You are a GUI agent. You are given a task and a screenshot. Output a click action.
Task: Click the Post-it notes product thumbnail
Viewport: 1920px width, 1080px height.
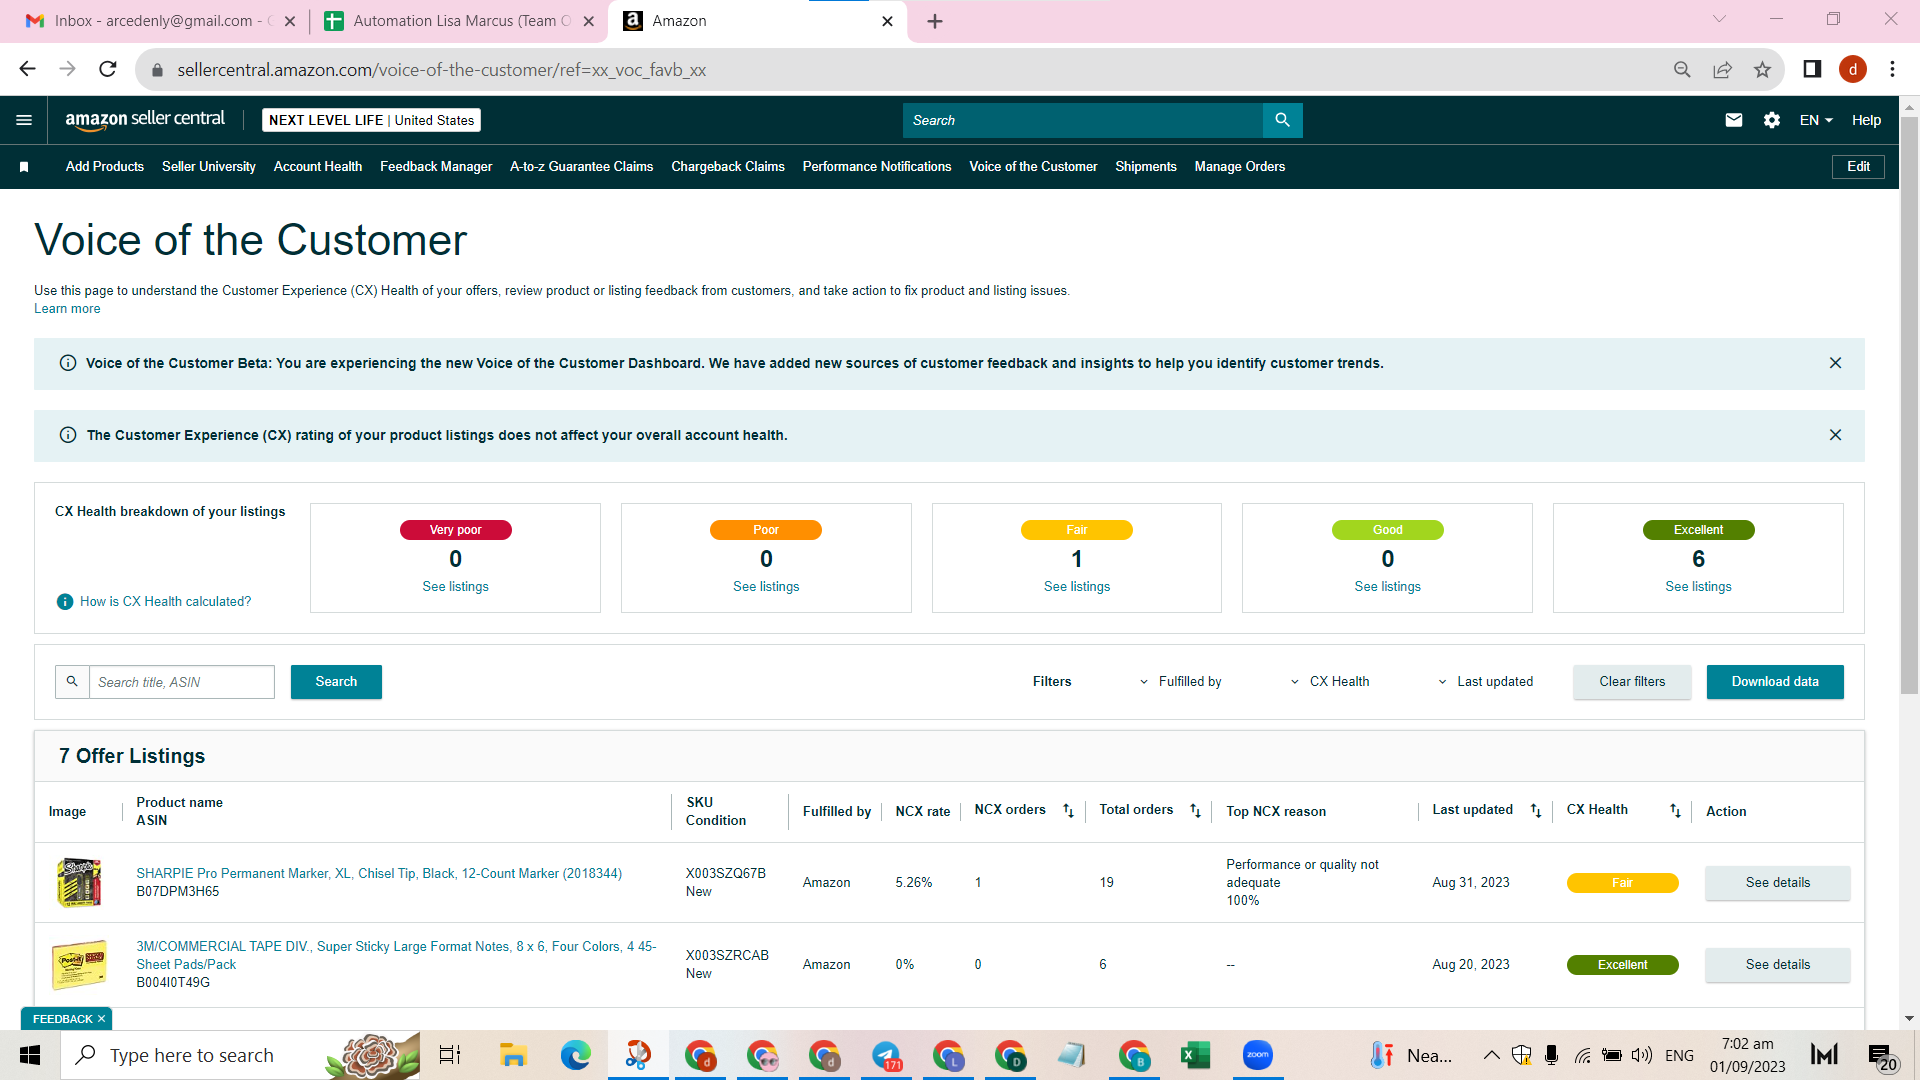point(79,965)
